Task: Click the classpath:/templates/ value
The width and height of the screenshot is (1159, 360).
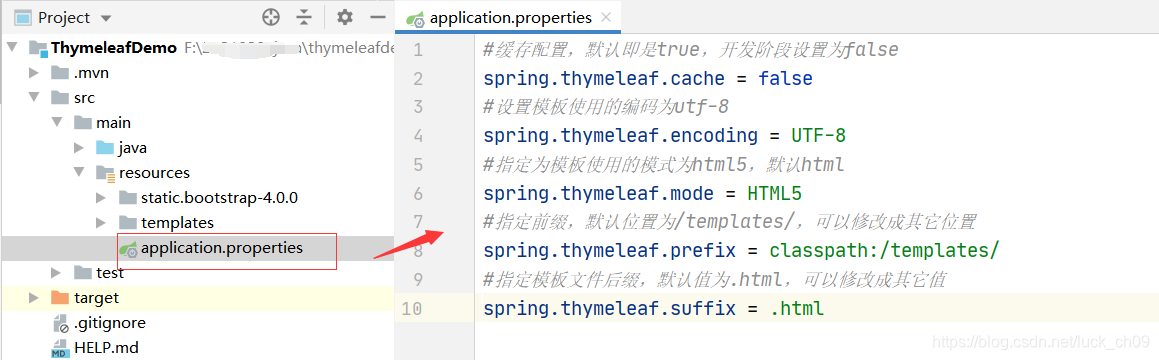Action: click(885, 251)
